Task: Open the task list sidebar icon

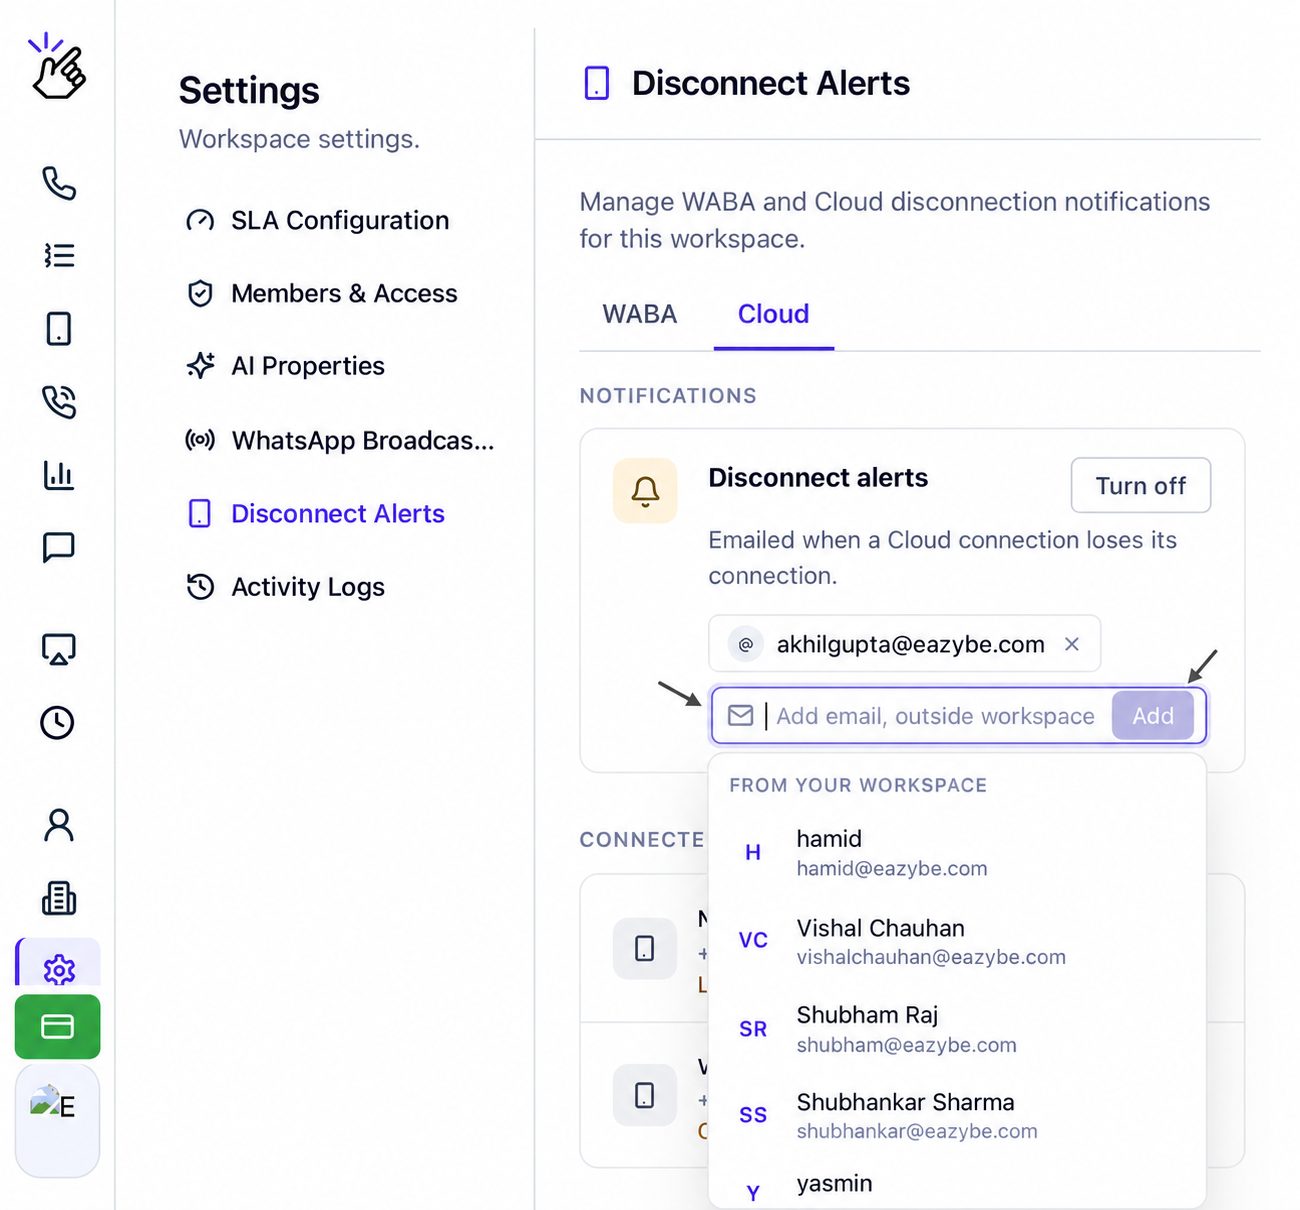Action: [58, 256]
